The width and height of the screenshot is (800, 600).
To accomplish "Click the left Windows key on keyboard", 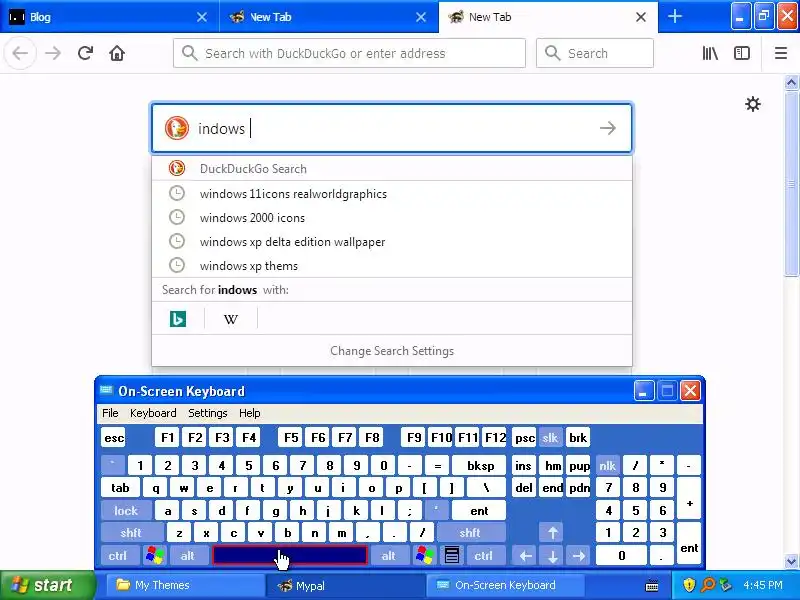I will (155, 555).
